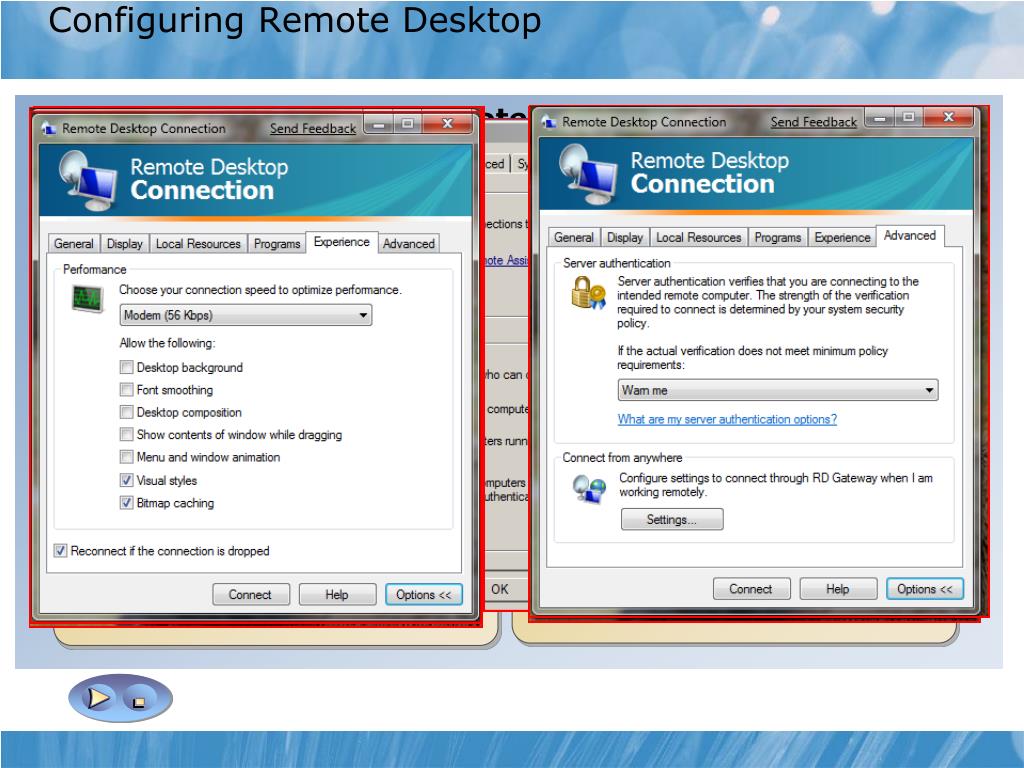
Task: Uncheck Bitmap caching checkbox
Action: [127, 503]
